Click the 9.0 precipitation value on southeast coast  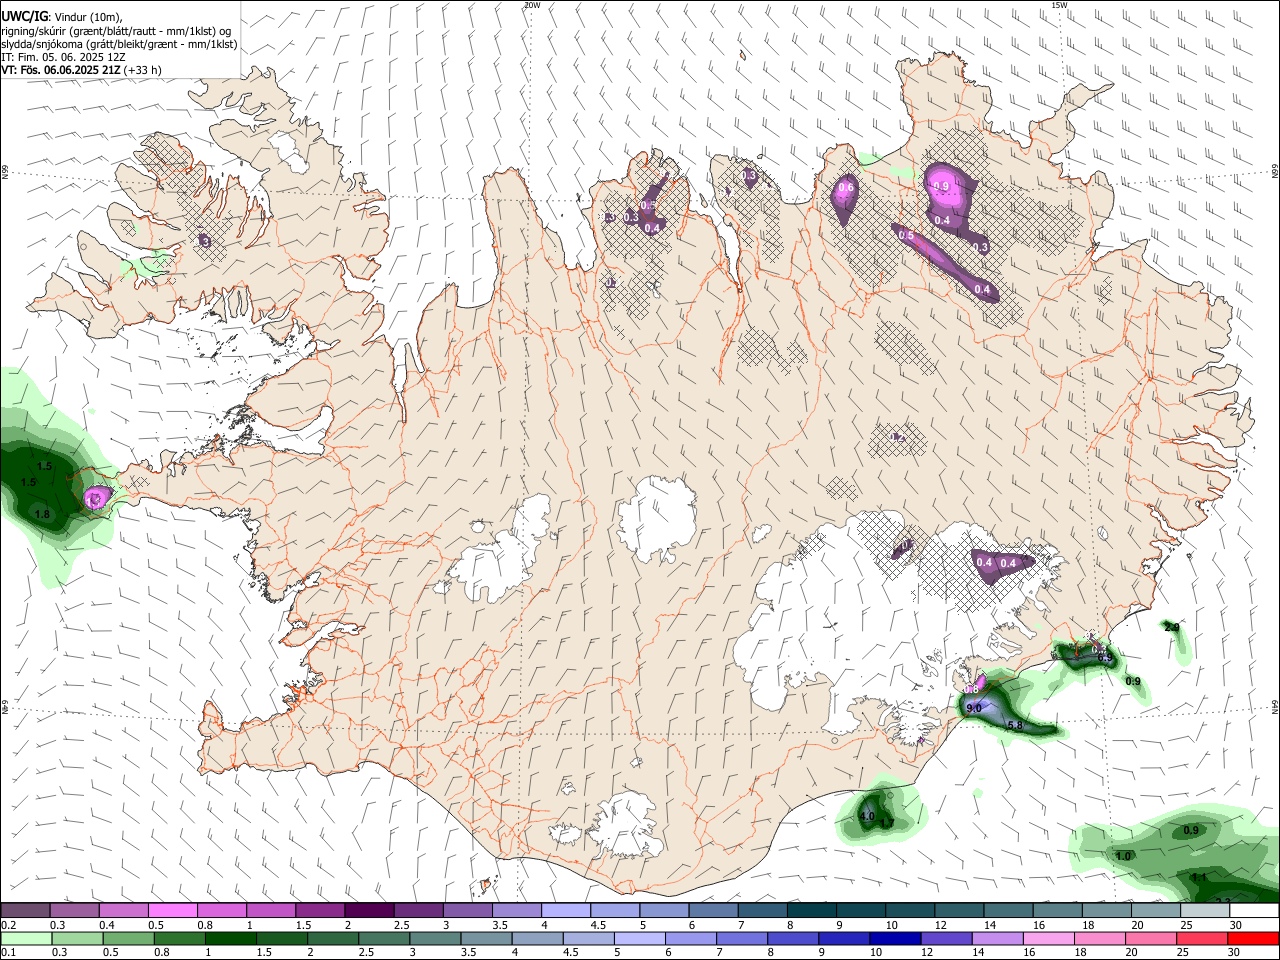click(974, 708)
